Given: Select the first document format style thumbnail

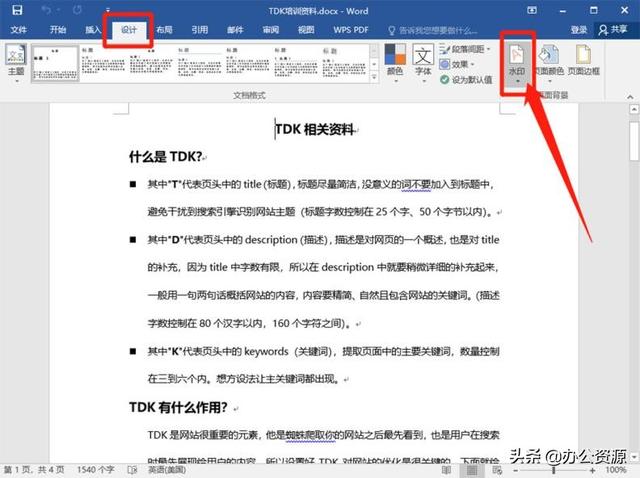Looking at the screenshot, I should (x=55, y=63).
